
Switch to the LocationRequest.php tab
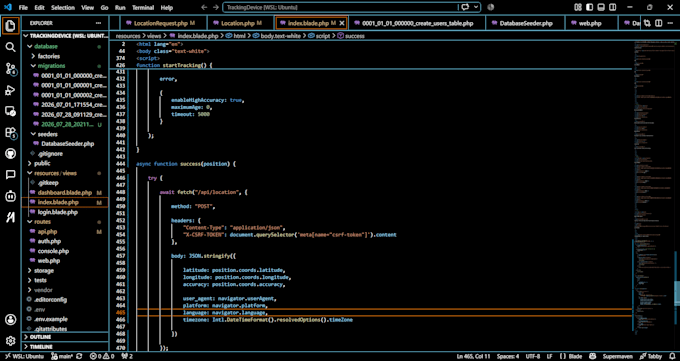pos(163,23)
